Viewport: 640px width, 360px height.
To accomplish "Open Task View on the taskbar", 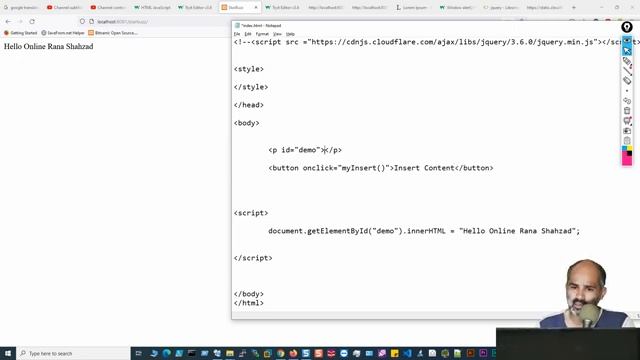I will 138,353.
